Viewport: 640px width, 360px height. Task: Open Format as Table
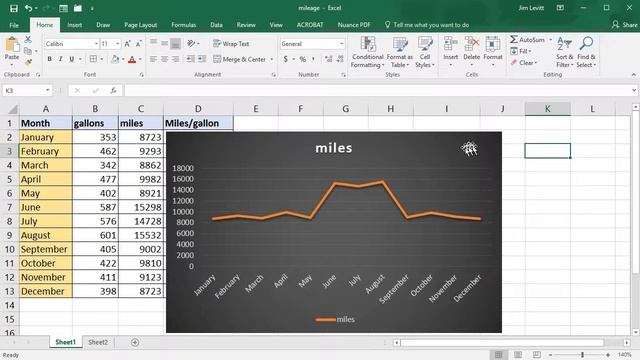point(400,52)
